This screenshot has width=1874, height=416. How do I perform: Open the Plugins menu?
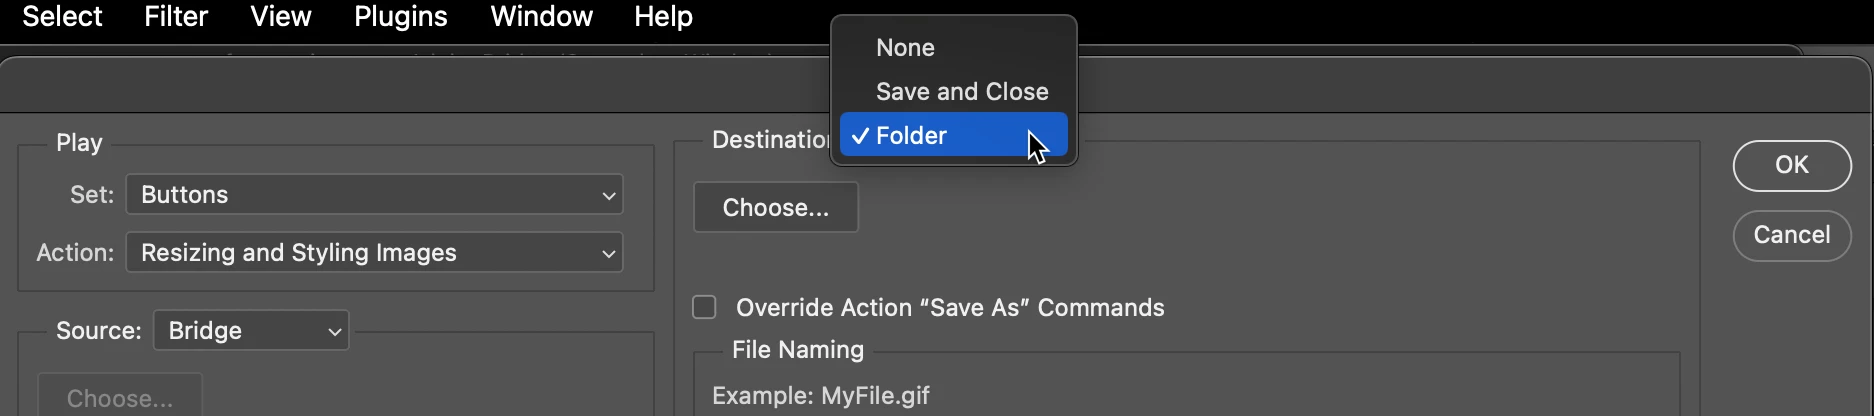pos(401,17)
